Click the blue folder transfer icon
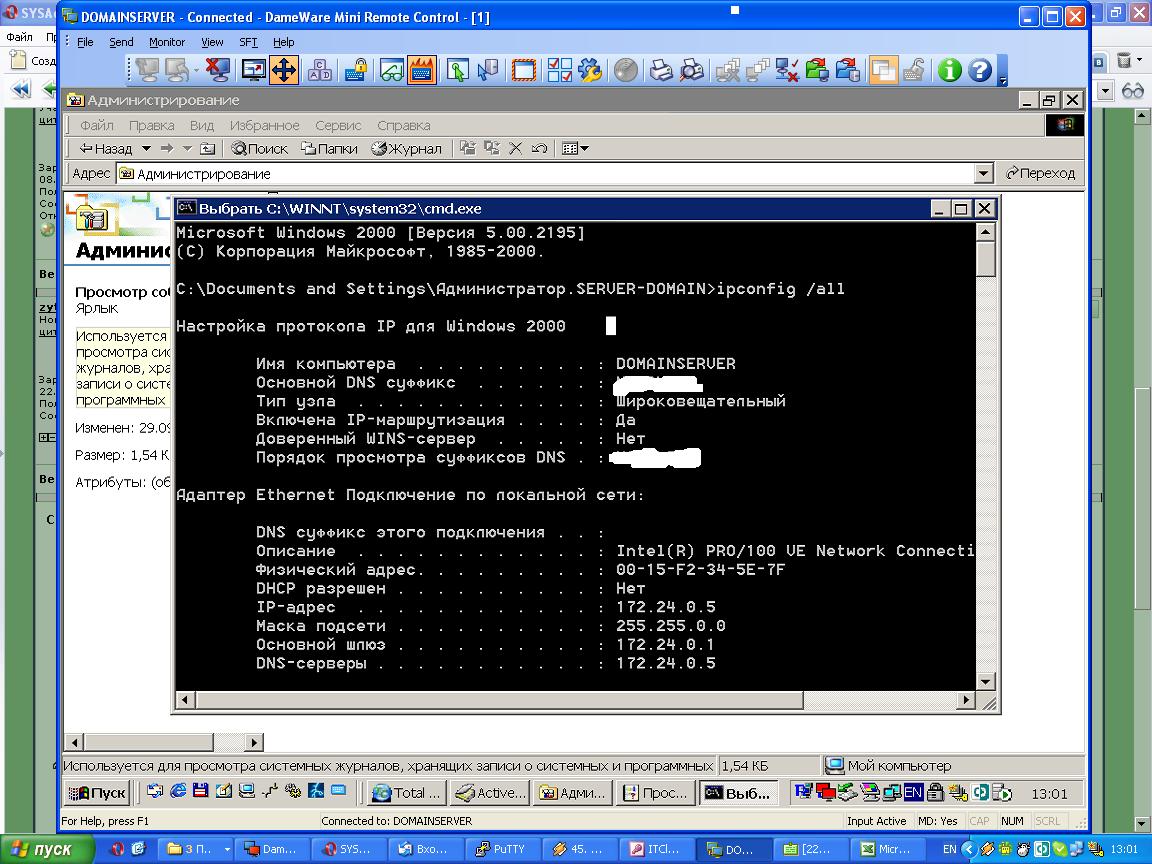 847,71
